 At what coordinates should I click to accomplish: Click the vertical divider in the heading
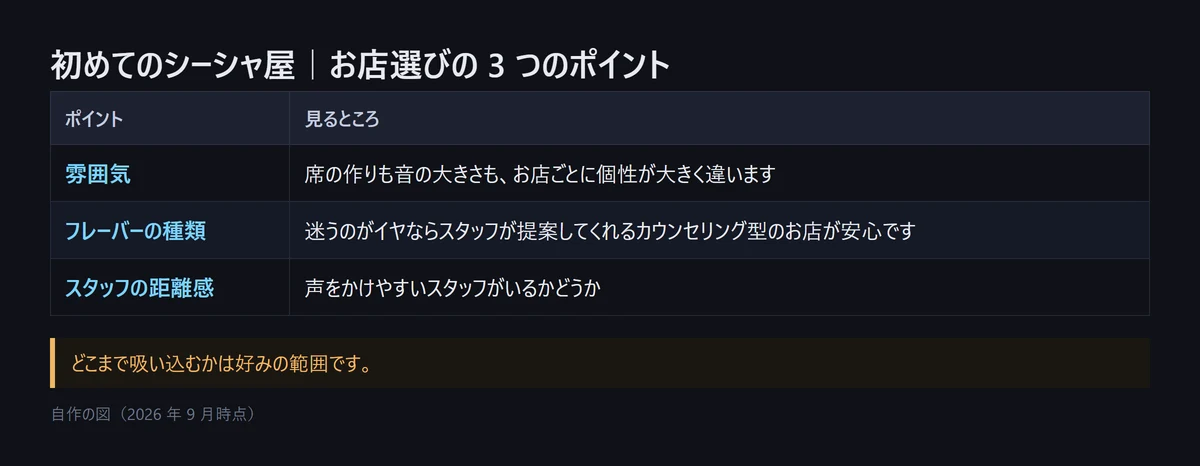point(312,66)
